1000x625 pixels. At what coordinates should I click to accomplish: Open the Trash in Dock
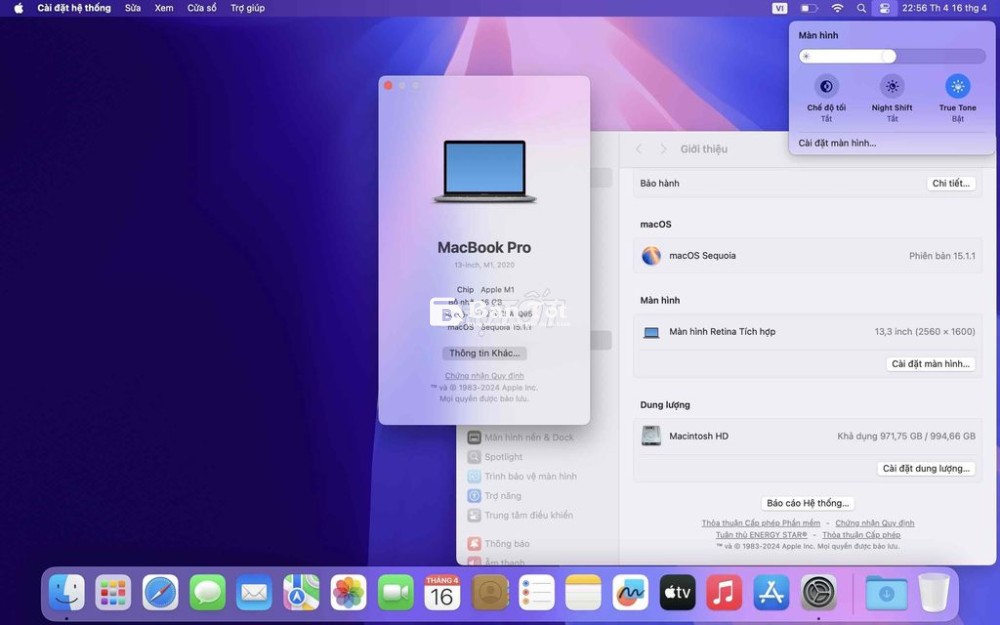(x=934, y=592)
